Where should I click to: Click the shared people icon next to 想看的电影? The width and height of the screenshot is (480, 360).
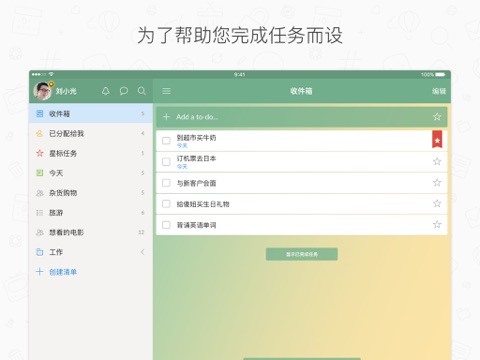[39, 232]
